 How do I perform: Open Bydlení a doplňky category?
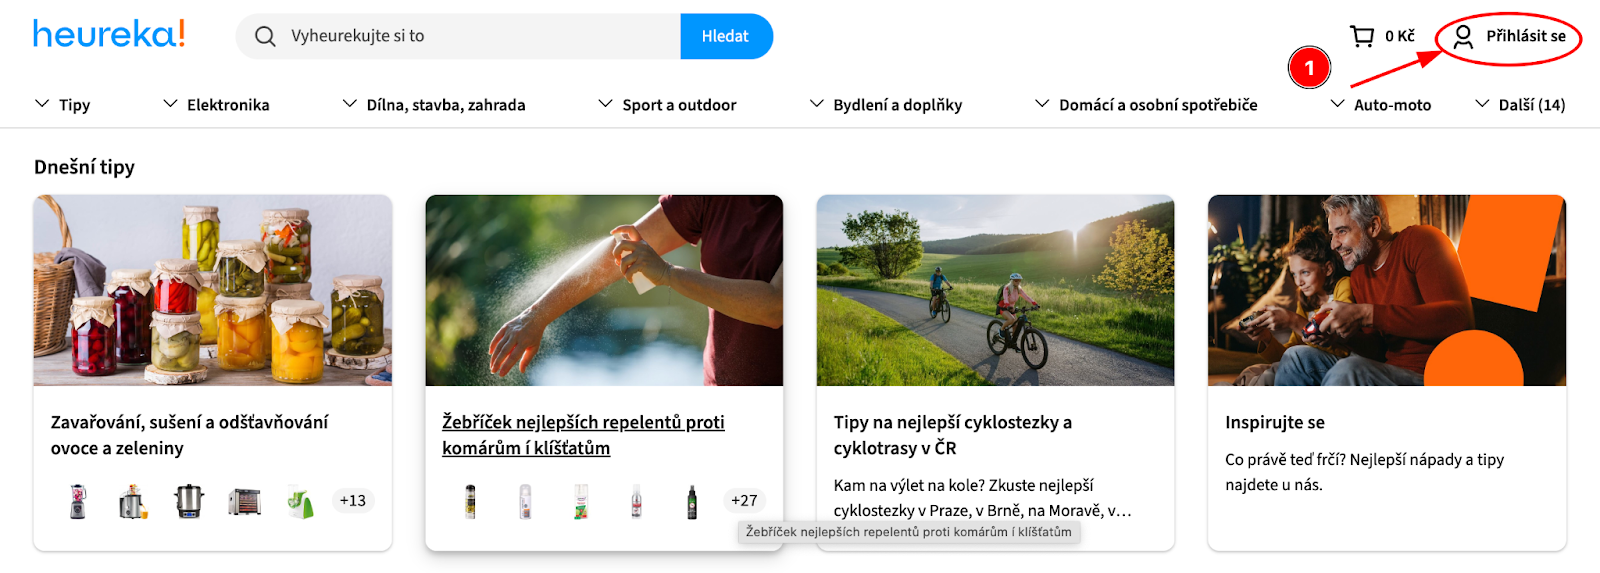[x=886, y=104]
